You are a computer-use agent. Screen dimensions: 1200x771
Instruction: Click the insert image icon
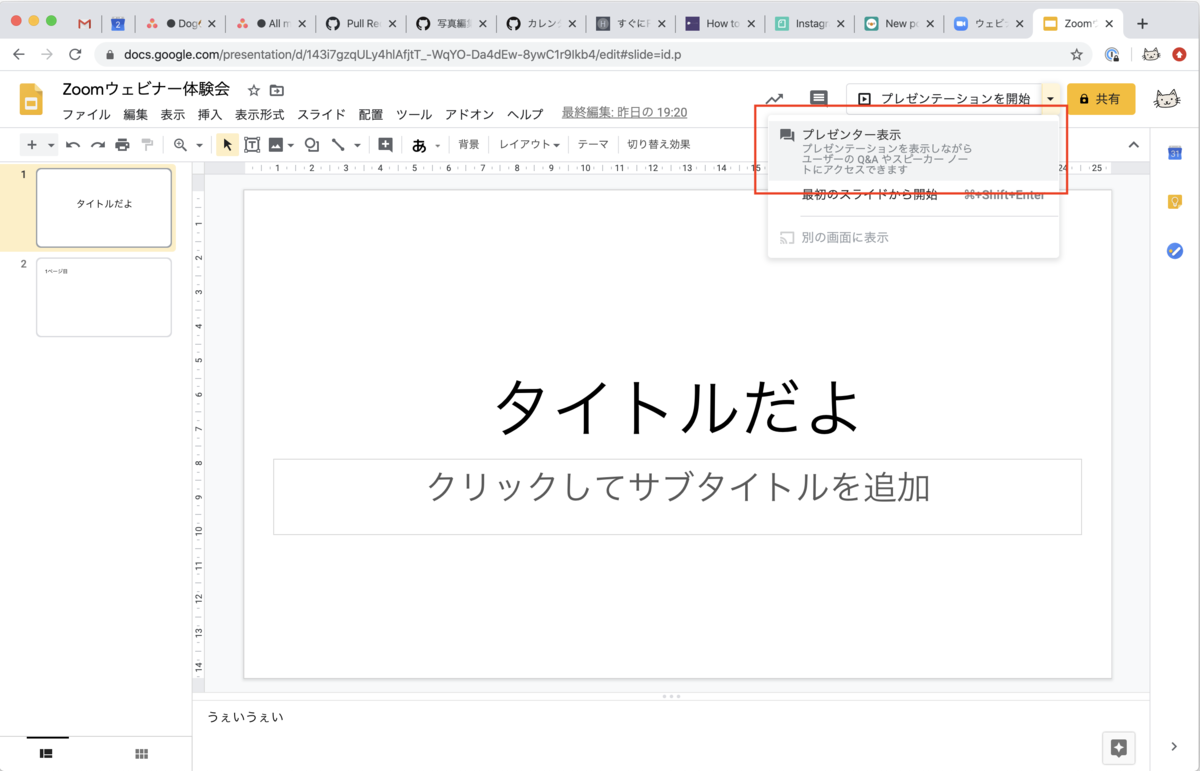pyautogui.click(x=275, y=145)
